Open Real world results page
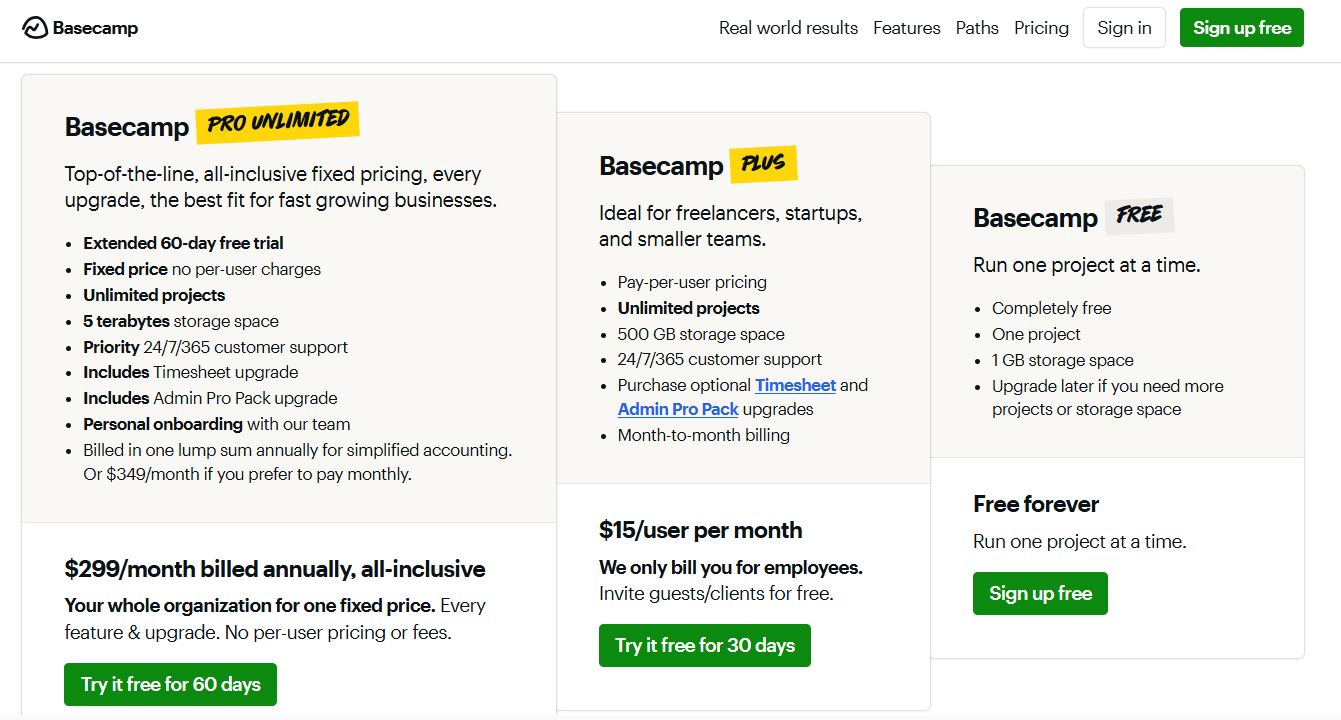The height and width of the screenshot is (720, 1341). coord(788,28)
